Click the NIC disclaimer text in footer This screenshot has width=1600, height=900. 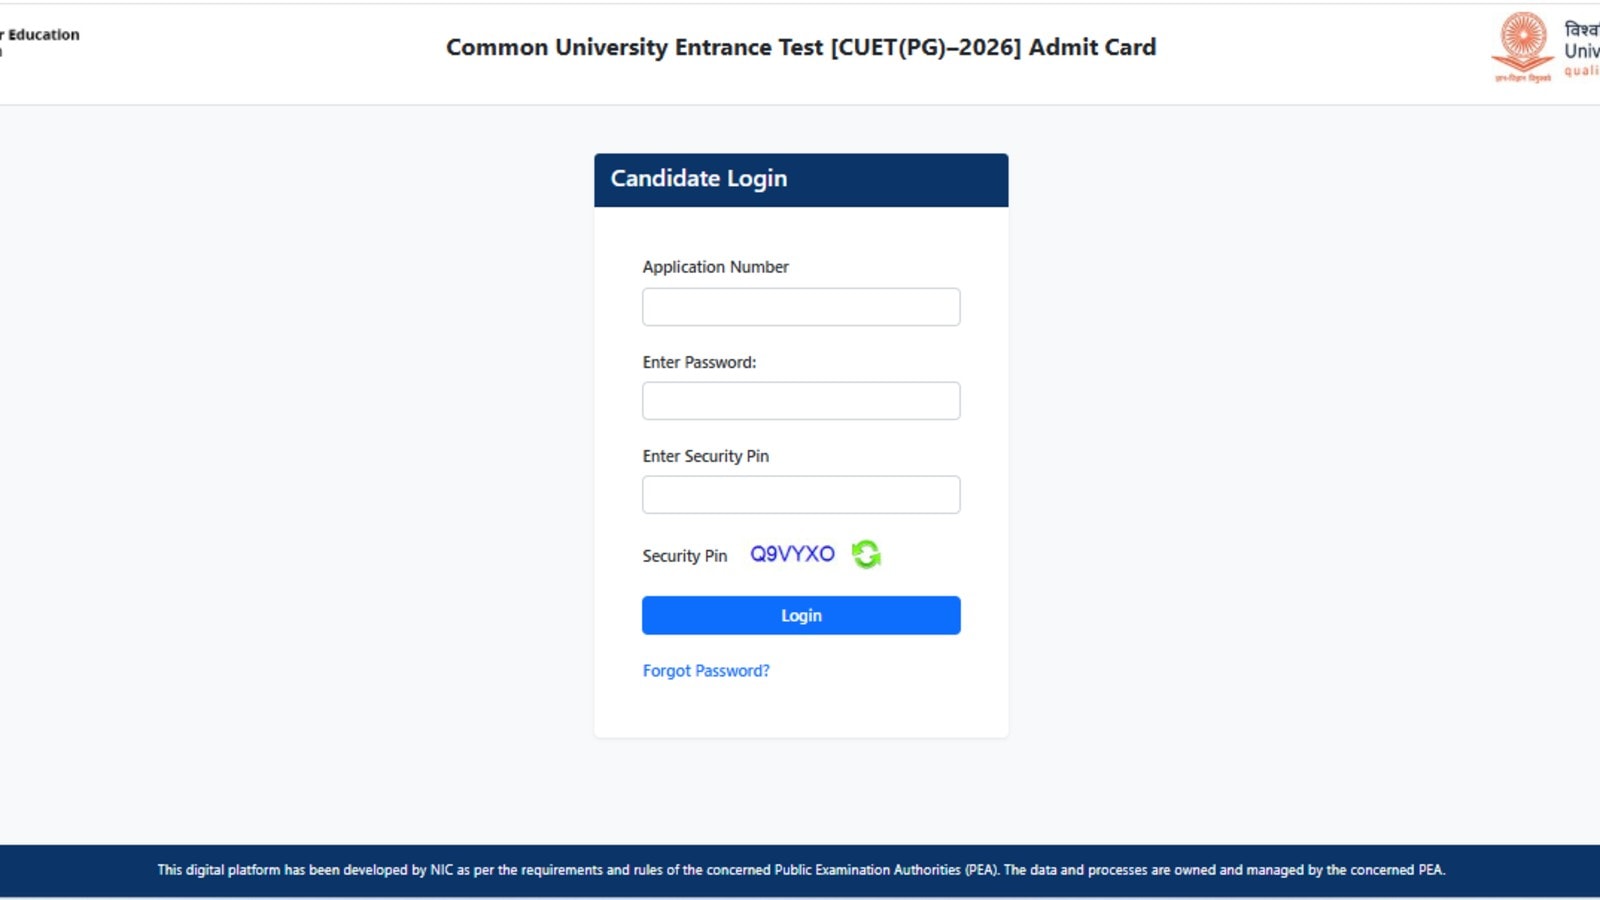[800, 870]
